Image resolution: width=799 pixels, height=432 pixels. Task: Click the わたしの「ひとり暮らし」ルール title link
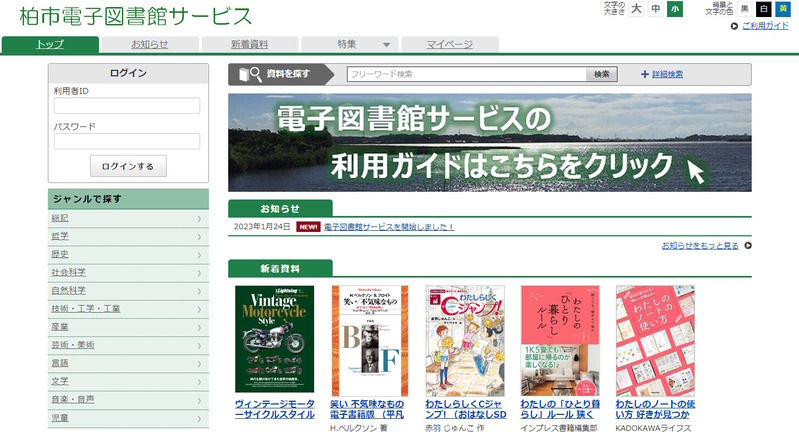tap(560, 409)
